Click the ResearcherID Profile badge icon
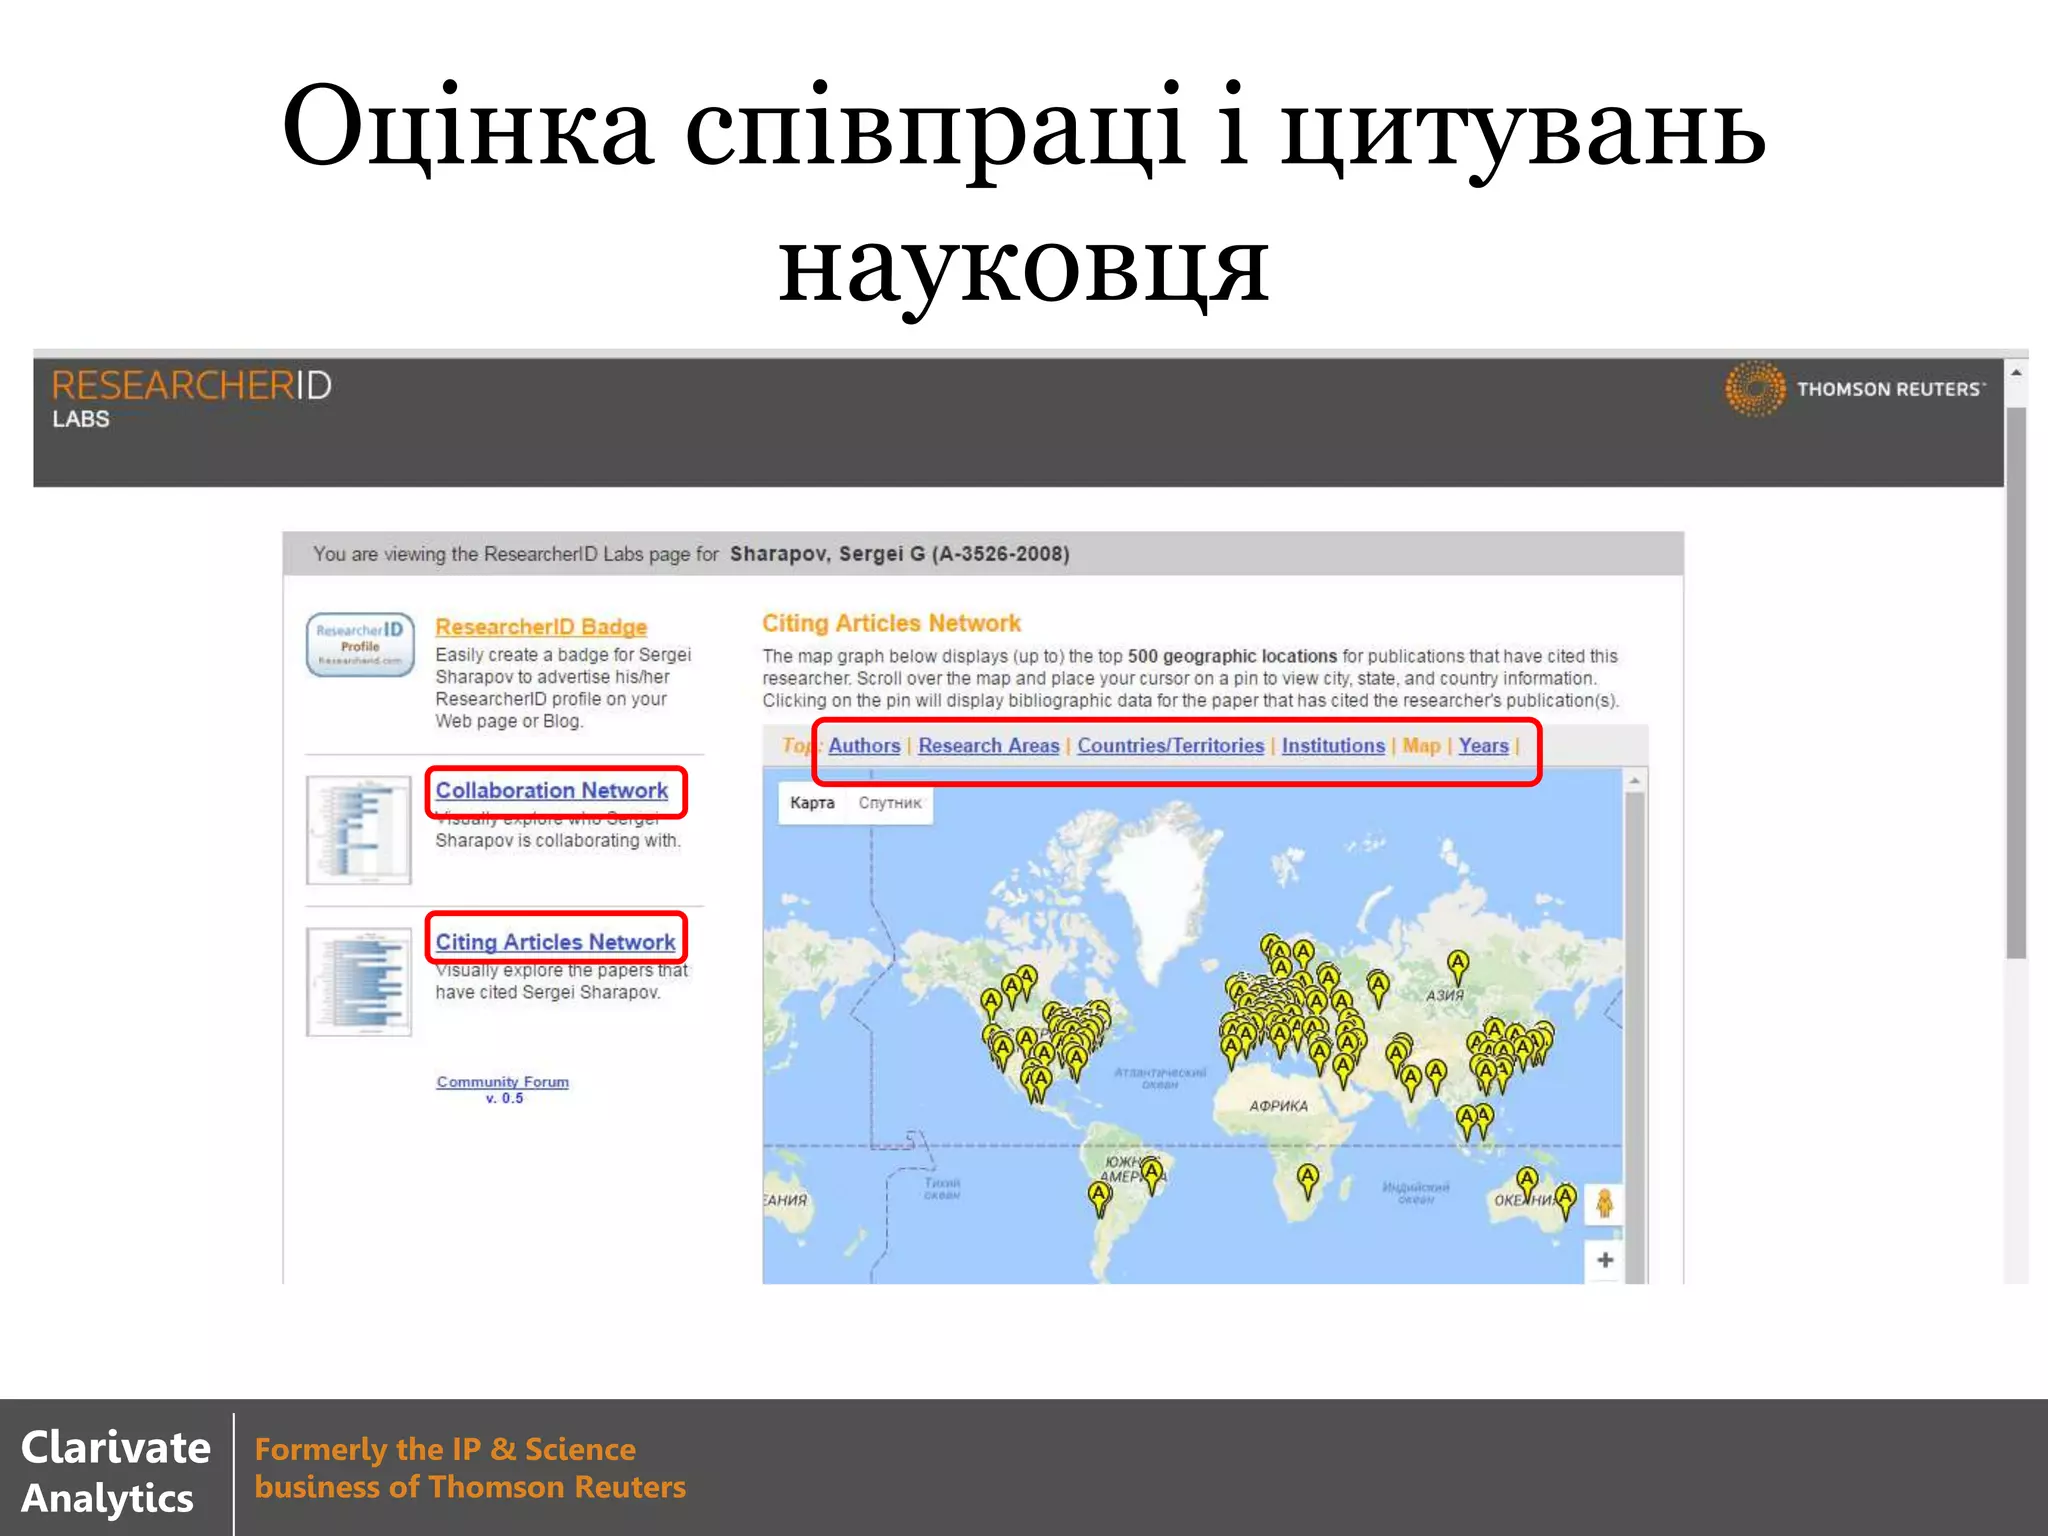Image resolution: width=2048 pixels, height=1536 pixels. pyautogui.click(x=360, y=645)
